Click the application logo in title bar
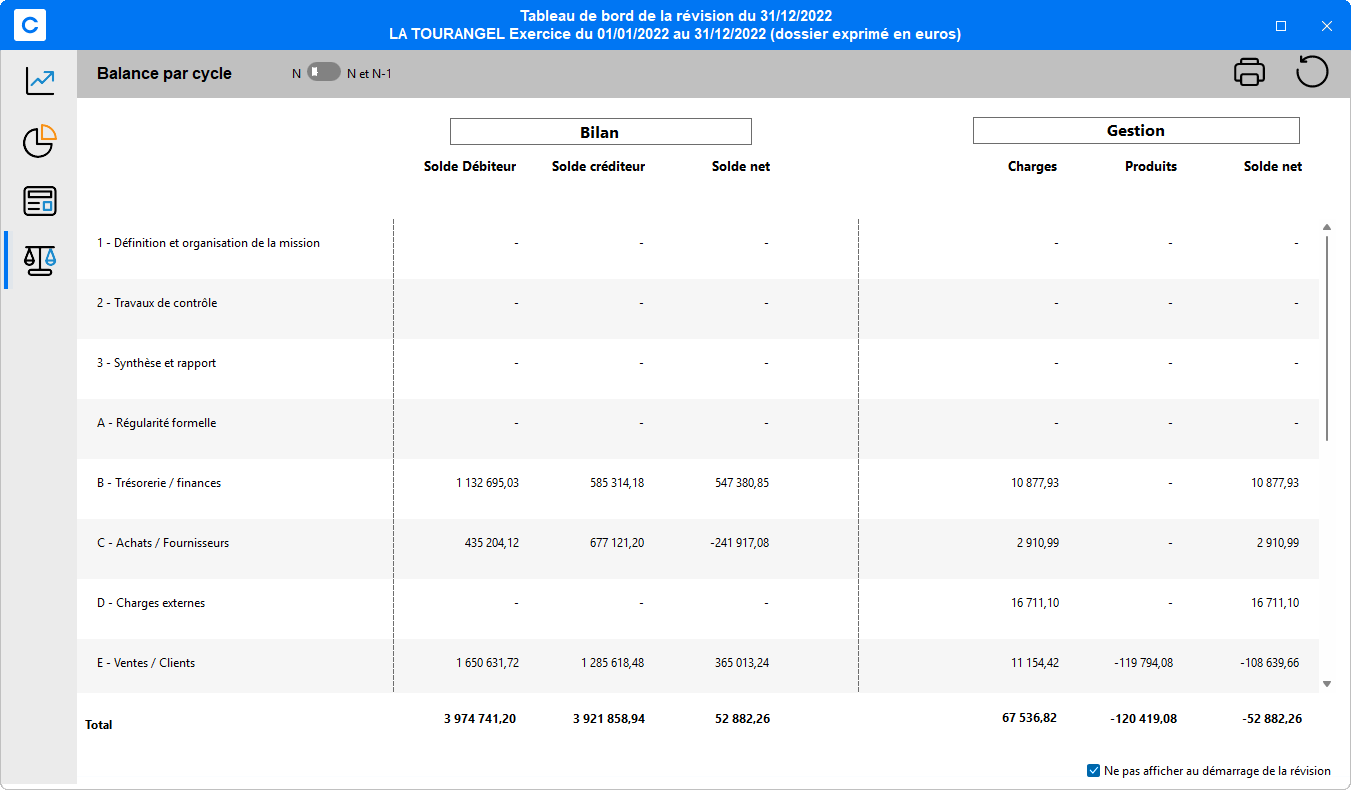This screenshot has height=790, width=1351. (x=30, y=25)
